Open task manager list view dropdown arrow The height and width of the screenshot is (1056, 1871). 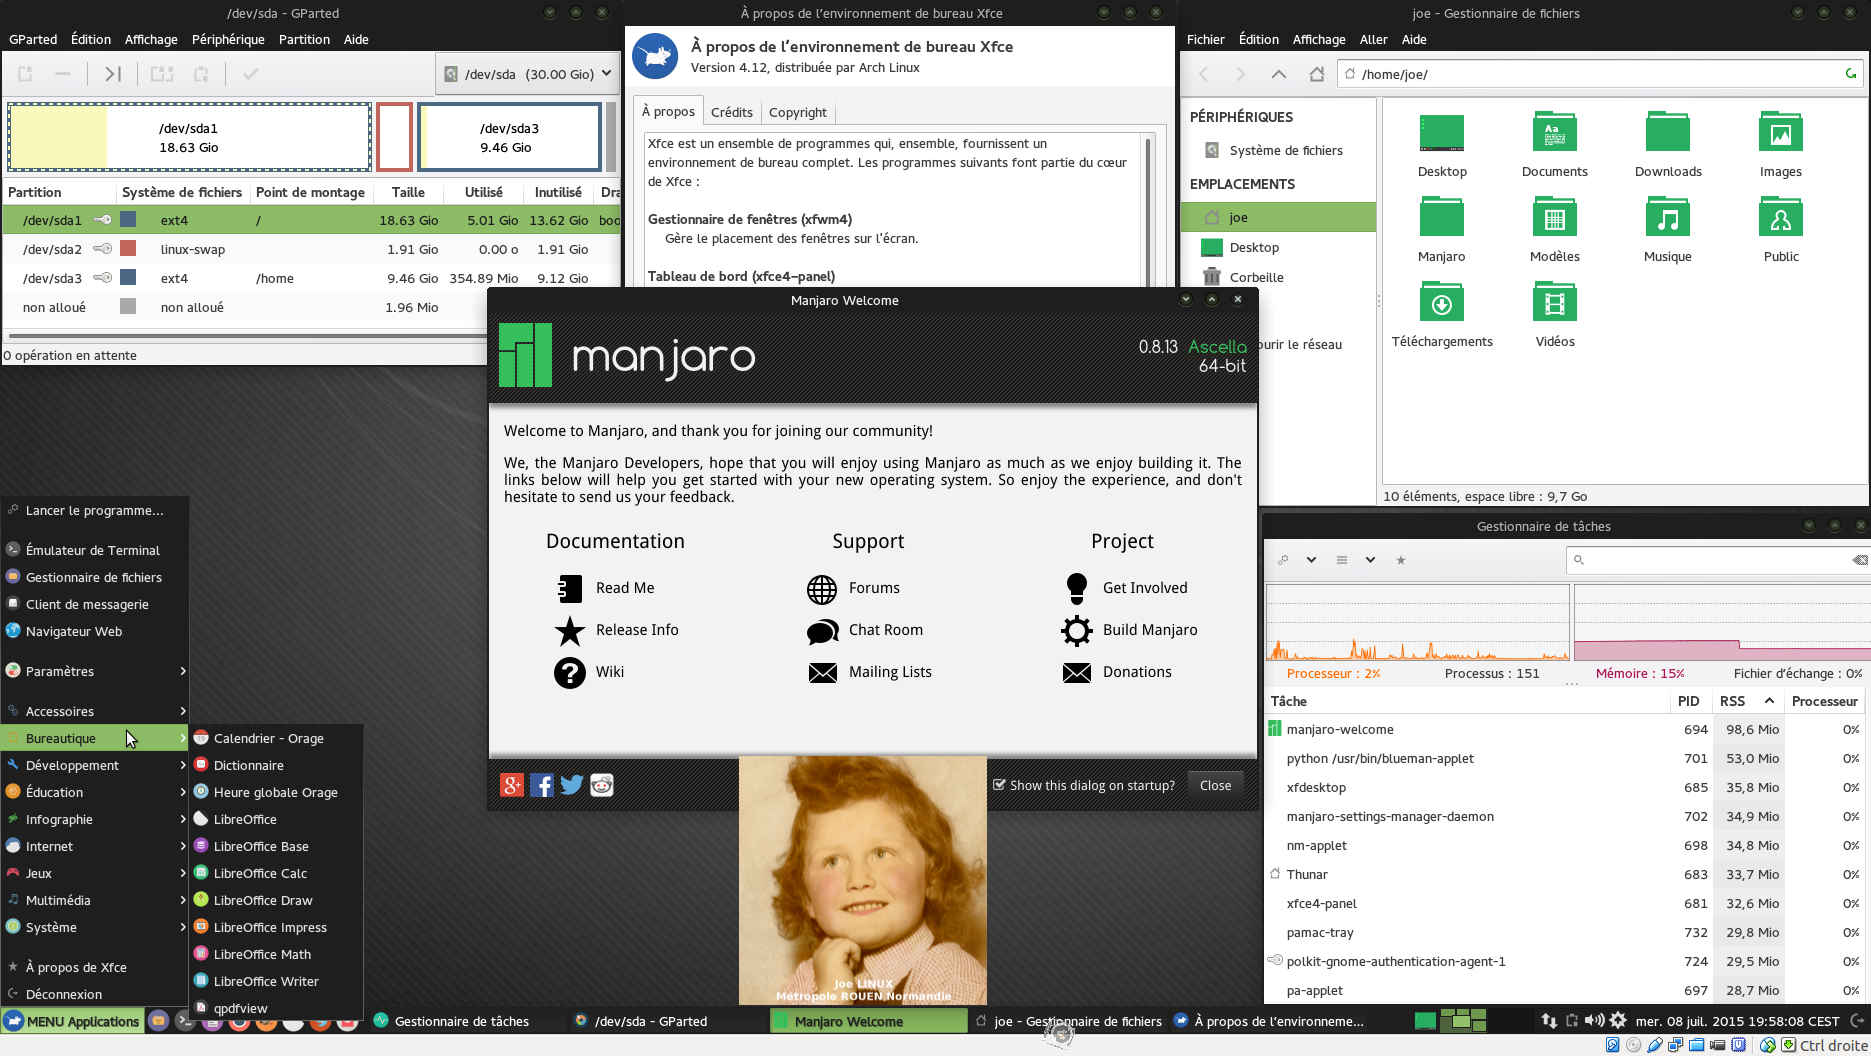[x=1370, y=560]
